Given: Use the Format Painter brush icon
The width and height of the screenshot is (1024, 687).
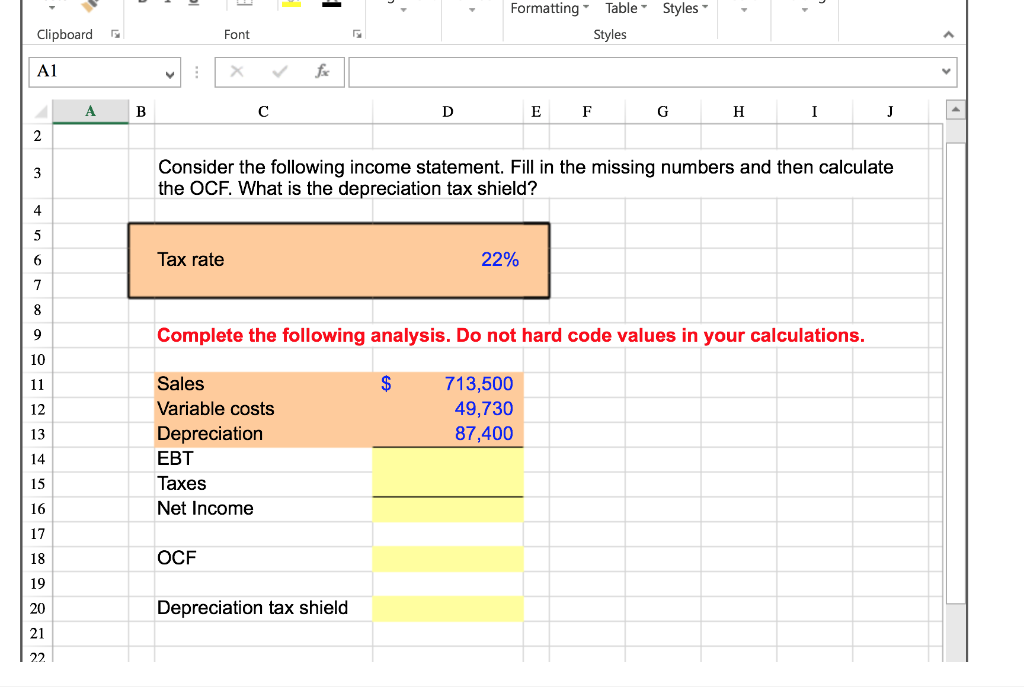Looking at the screenshot, I should [87, 6].
